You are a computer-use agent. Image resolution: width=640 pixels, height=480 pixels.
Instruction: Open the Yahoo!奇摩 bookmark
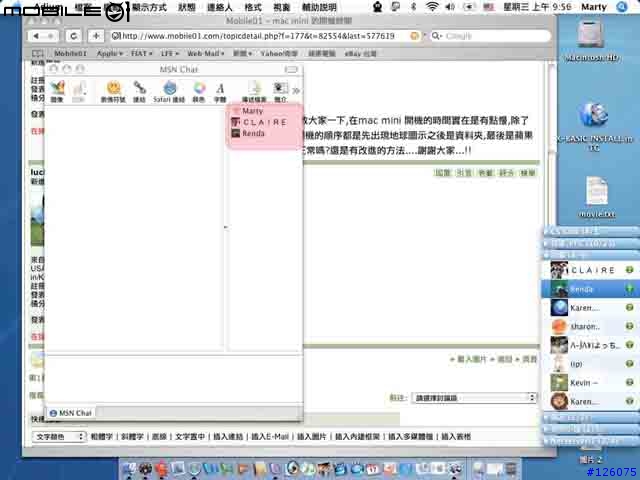tap(279, 53)
